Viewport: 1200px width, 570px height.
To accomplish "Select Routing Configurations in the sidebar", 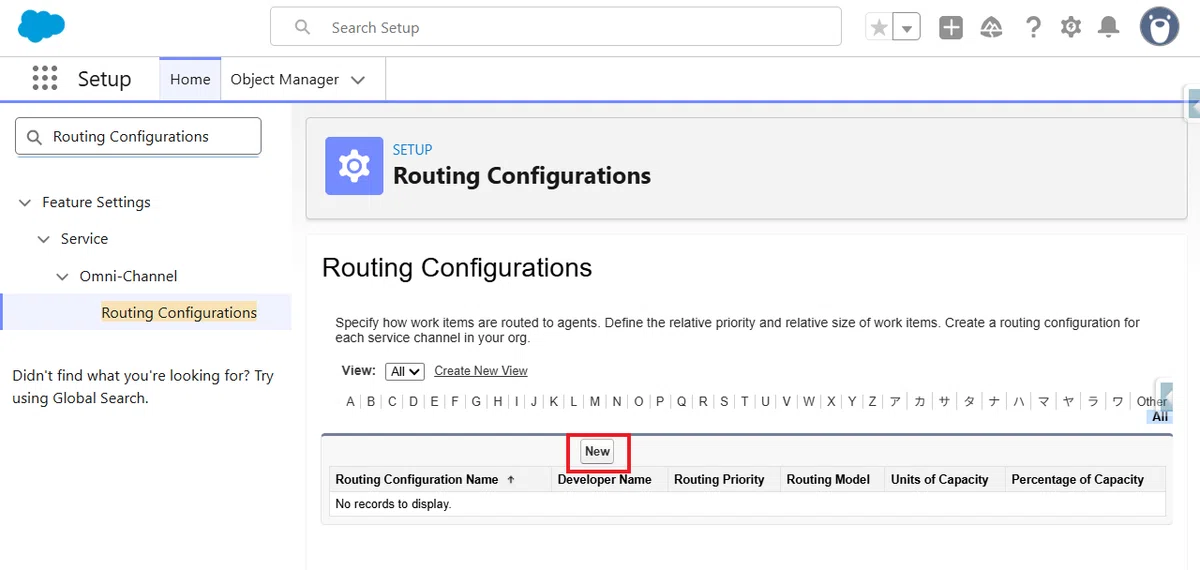I will tap(179, 312).
